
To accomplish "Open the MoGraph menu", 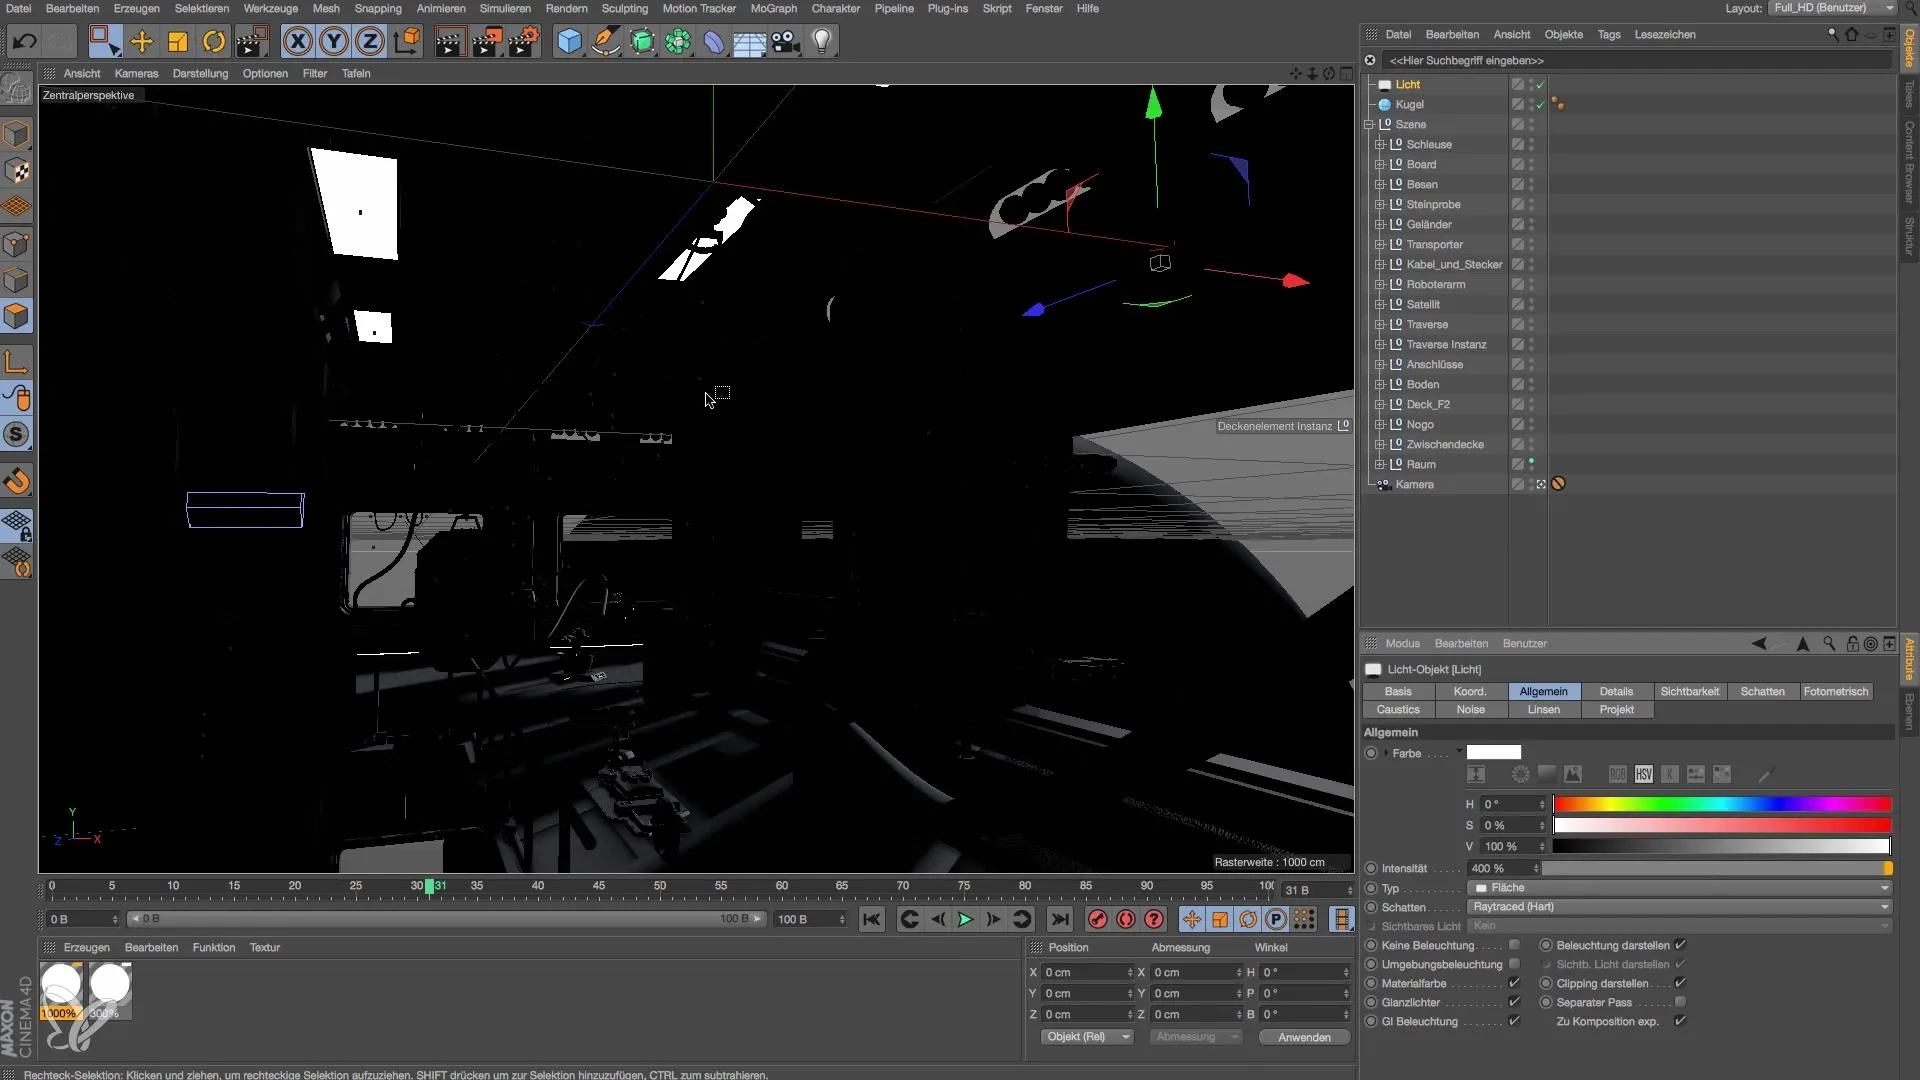I will pos(773,8).
